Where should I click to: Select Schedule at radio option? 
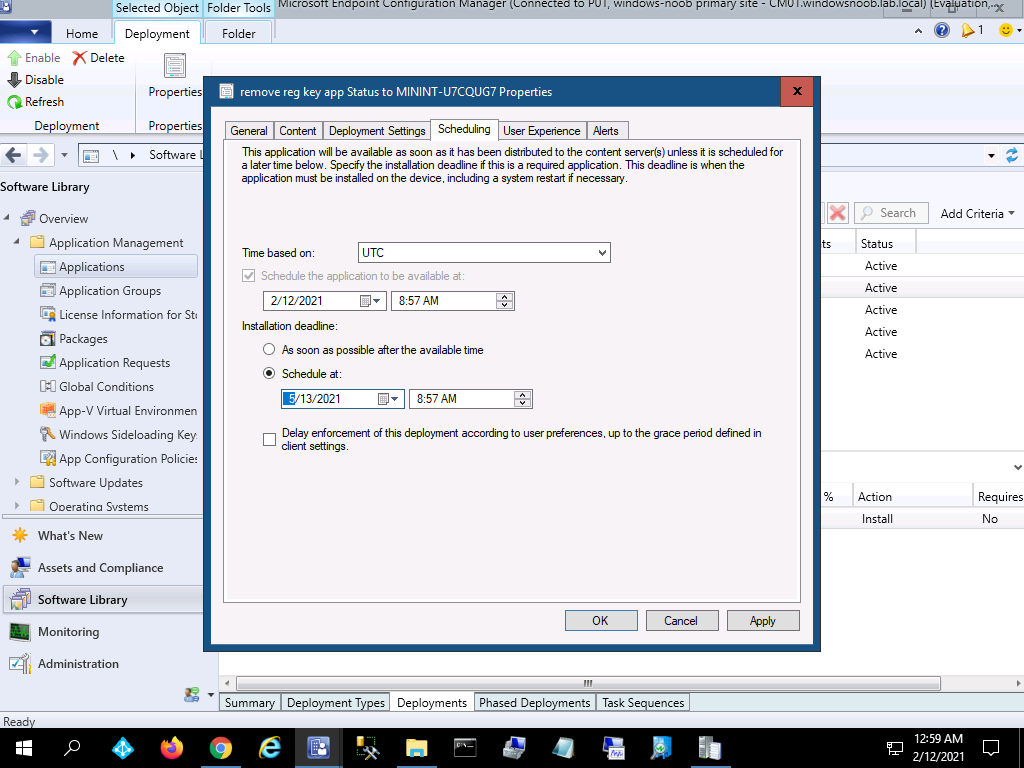268,374
